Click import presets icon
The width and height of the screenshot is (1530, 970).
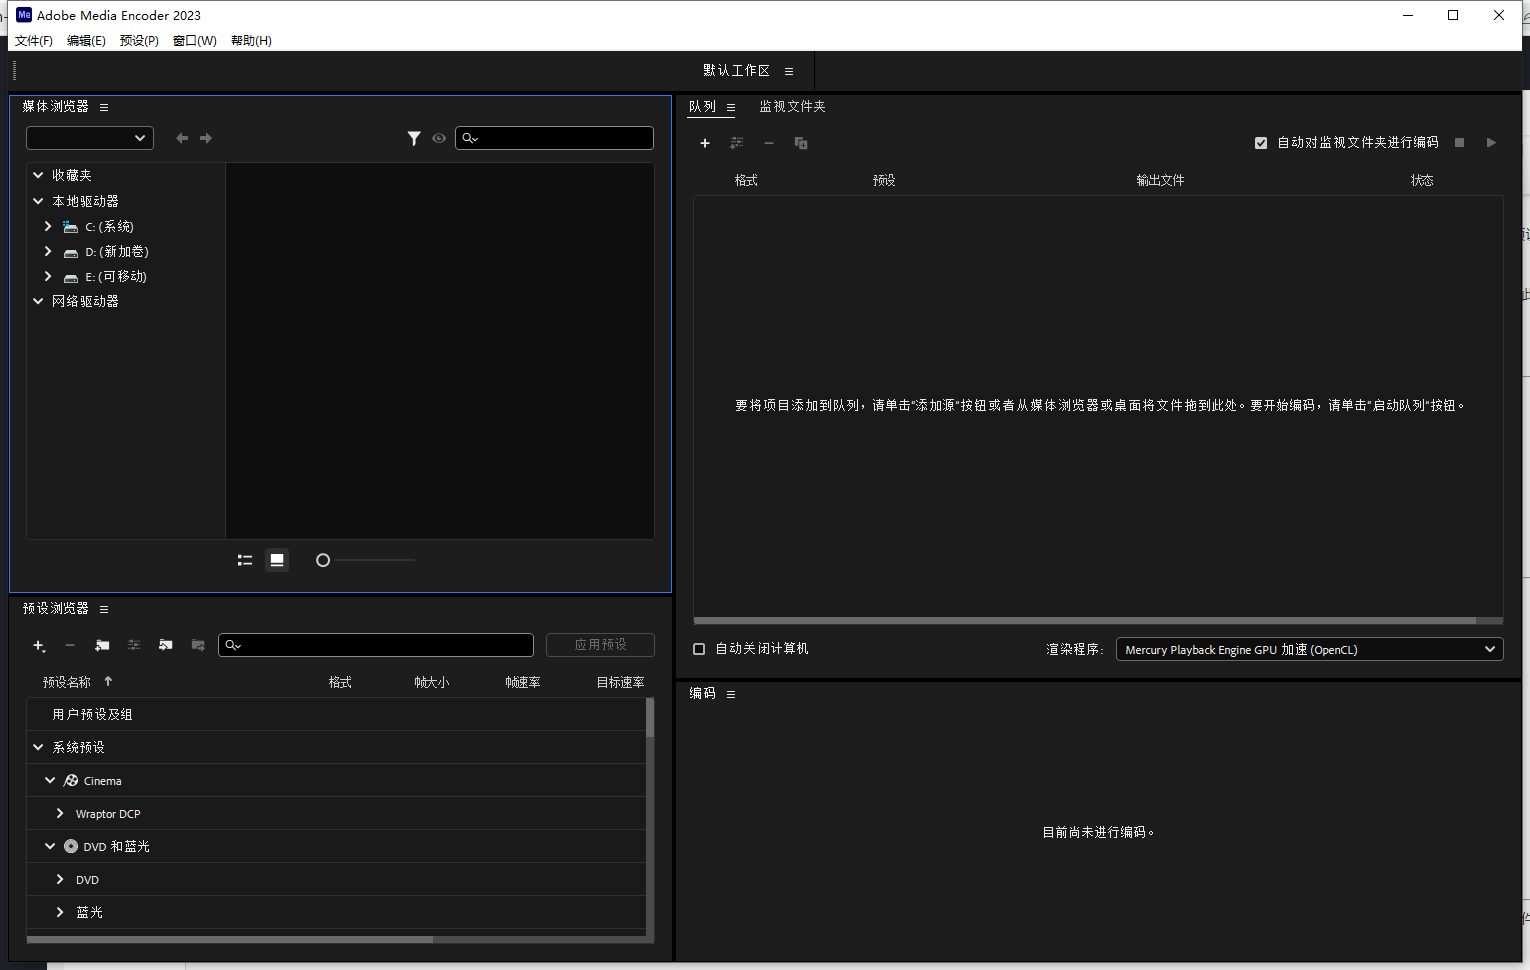point(166,646)
